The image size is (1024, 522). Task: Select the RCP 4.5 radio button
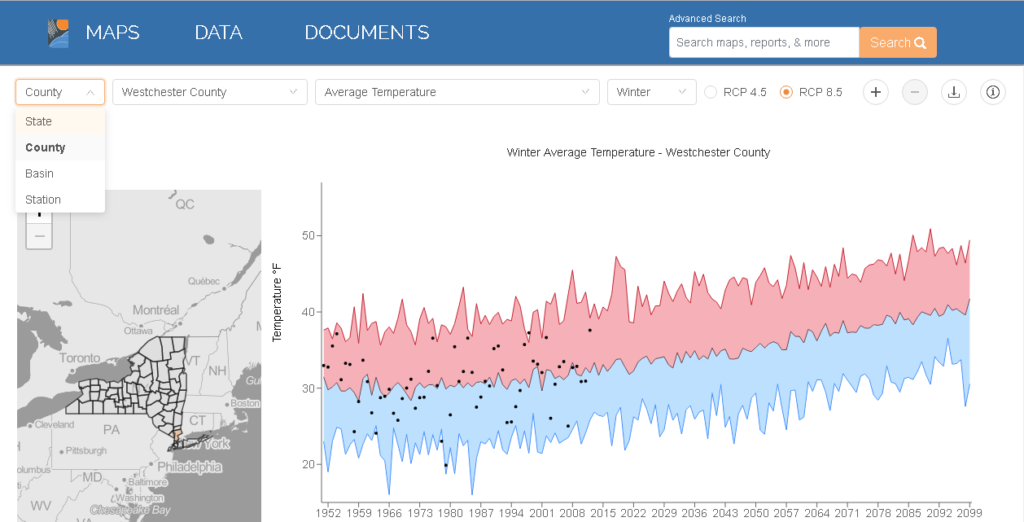point(711,92)
